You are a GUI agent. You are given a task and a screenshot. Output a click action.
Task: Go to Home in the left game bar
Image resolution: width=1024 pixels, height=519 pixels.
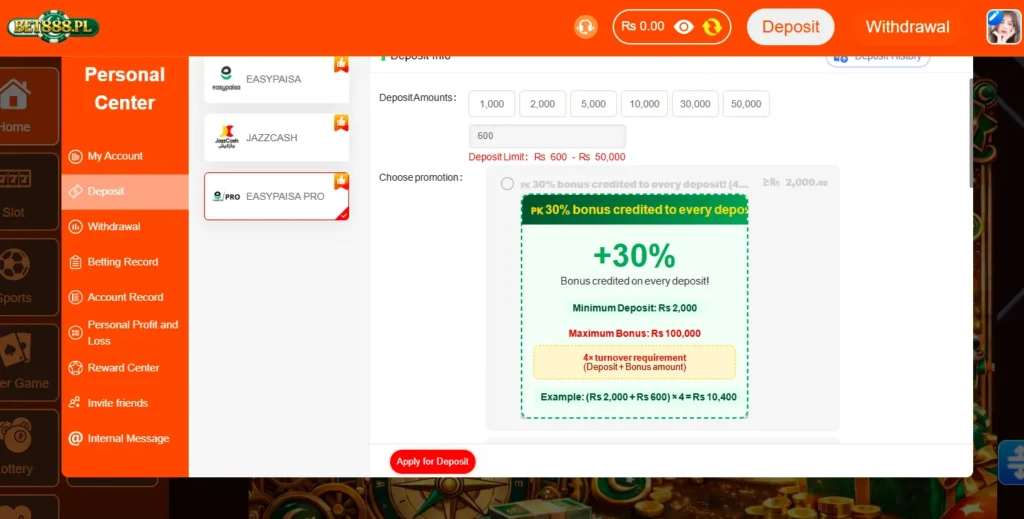[16, 106]
